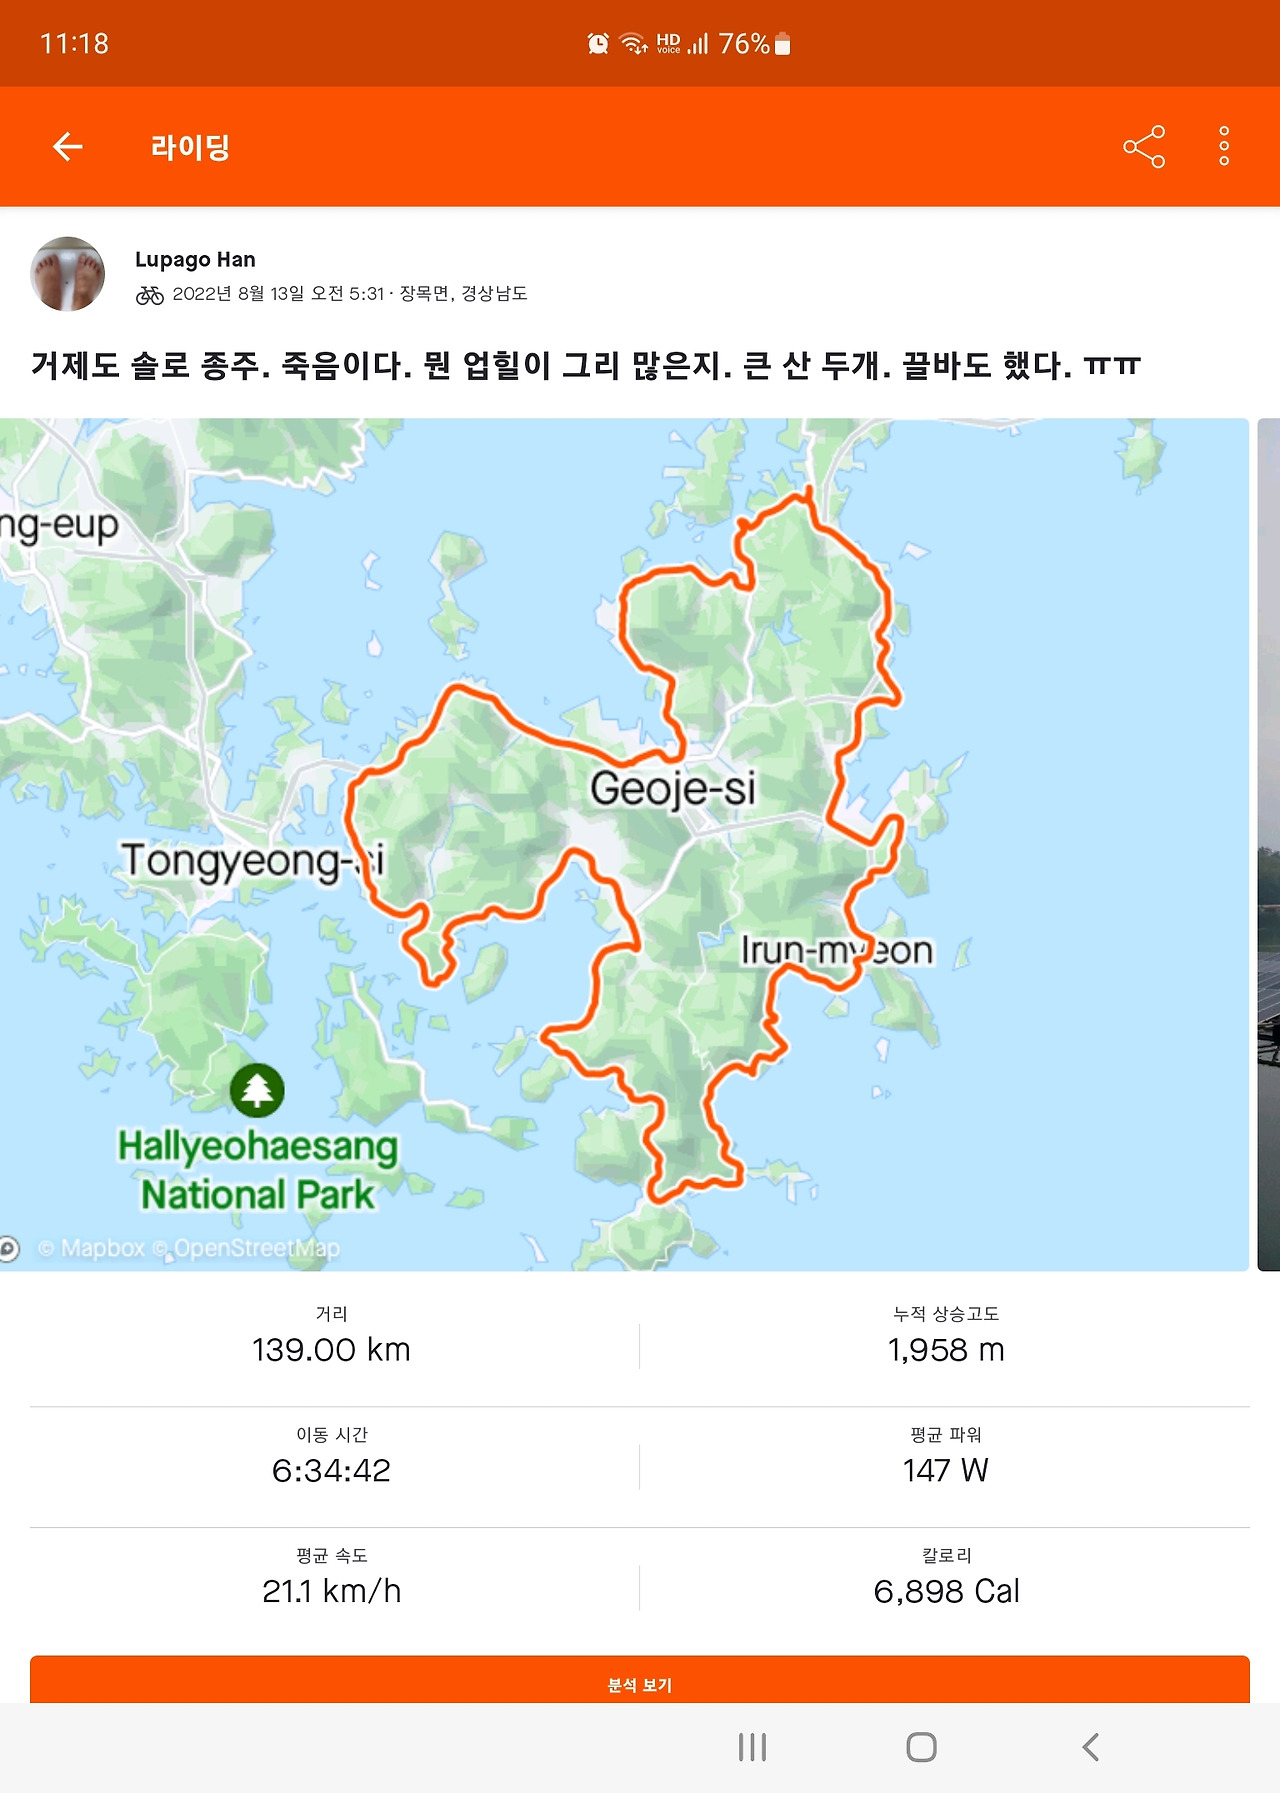Open Lupago Han's profile picture

click(x=67, y=275)
